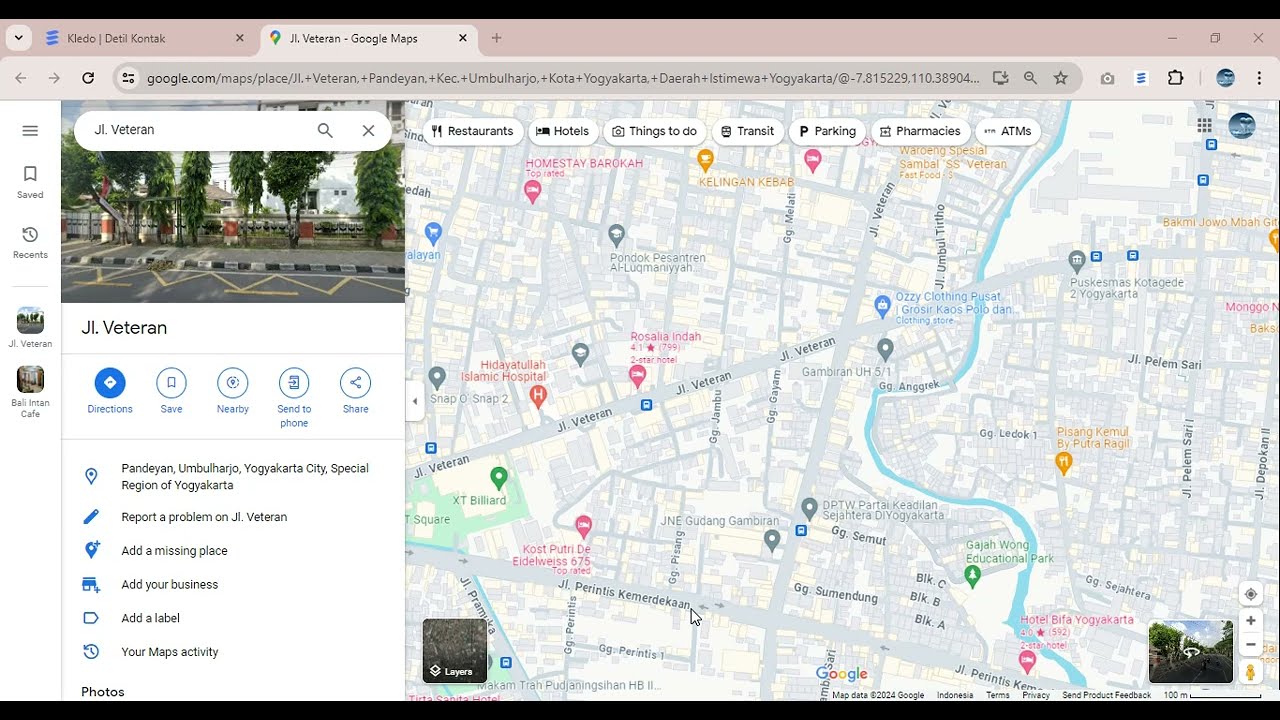
Task: Bookmark this page with star icon
Action: coord(1061,78)
